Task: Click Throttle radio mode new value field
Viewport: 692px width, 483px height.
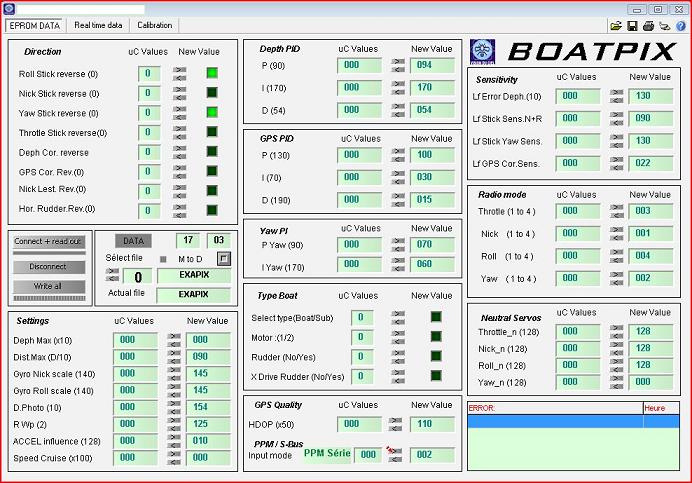Action: pyautogui.click(x=650, y=211)
